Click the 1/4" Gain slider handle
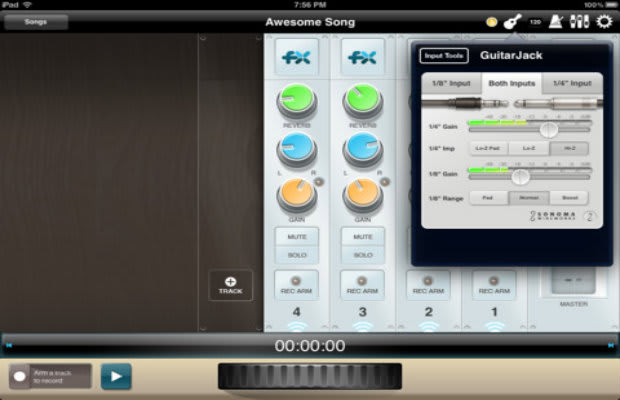Screen dimensions: 620x400 click(x=548, y=129)
